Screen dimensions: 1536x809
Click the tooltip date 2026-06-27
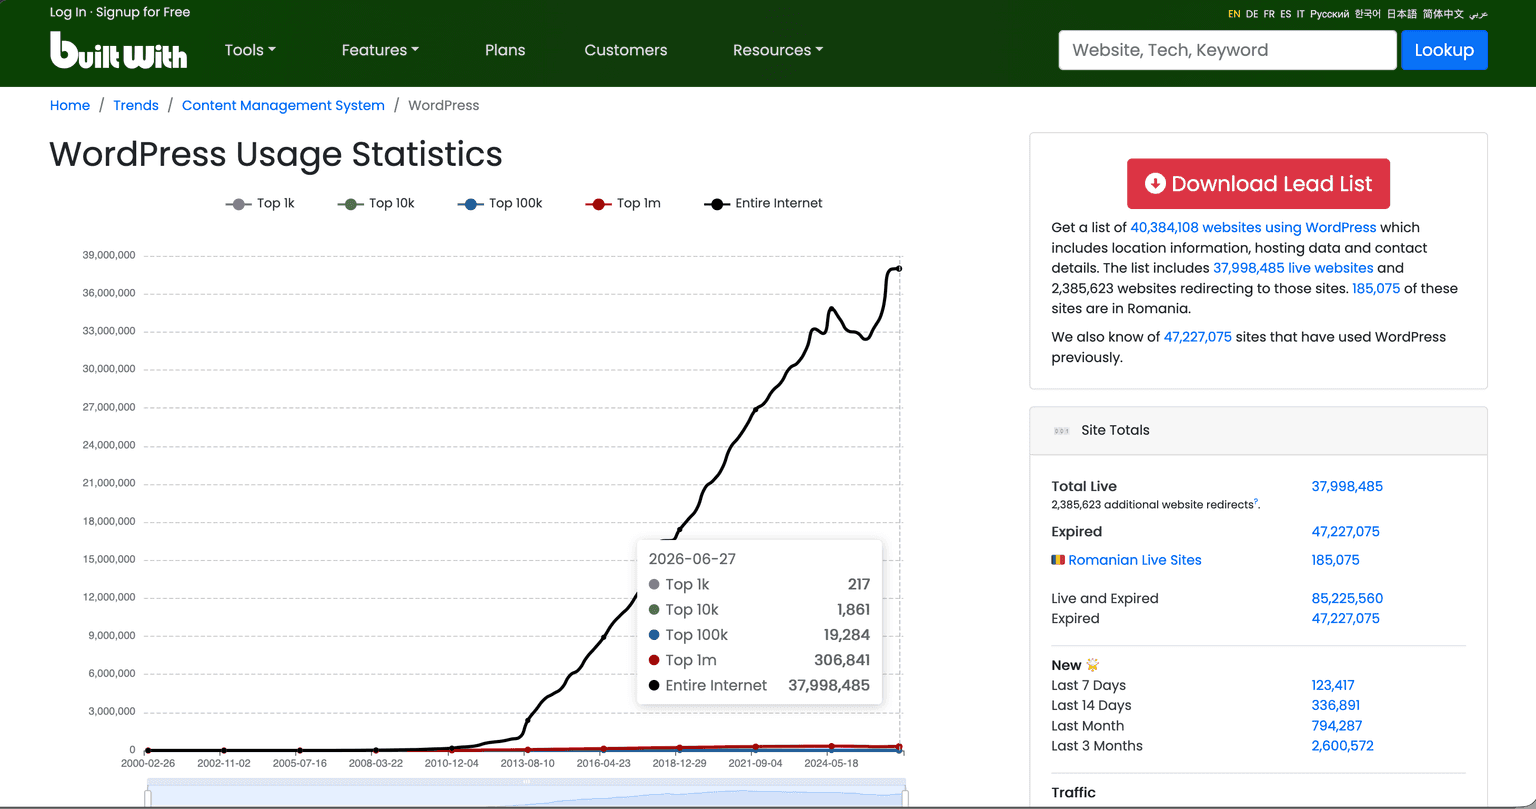[692, 559]
